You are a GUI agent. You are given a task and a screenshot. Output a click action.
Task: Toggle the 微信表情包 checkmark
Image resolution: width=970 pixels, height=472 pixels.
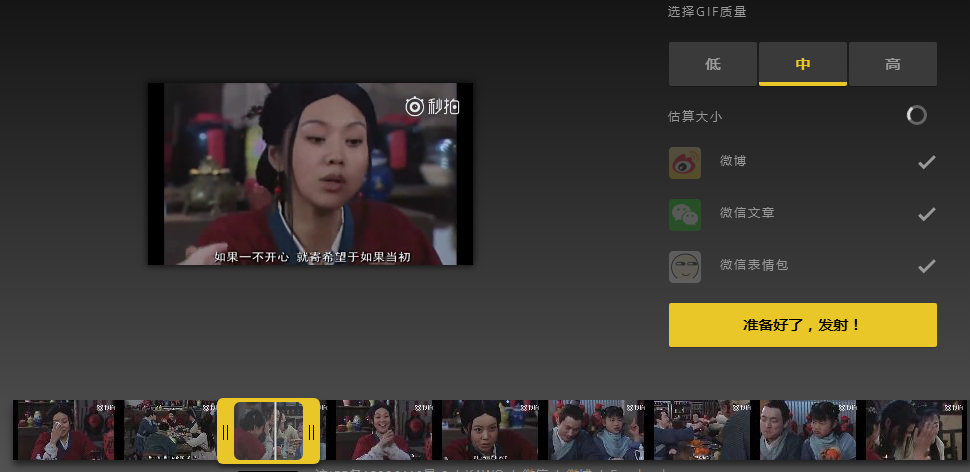click(x=926, y=267)
